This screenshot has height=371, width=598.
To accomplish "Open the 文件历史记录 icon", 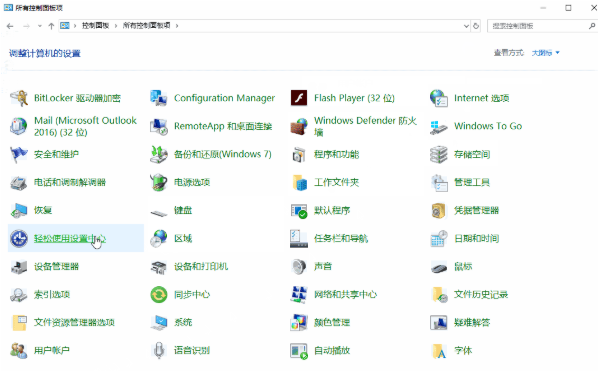I will pyautogui.click(x=439, y=295).
